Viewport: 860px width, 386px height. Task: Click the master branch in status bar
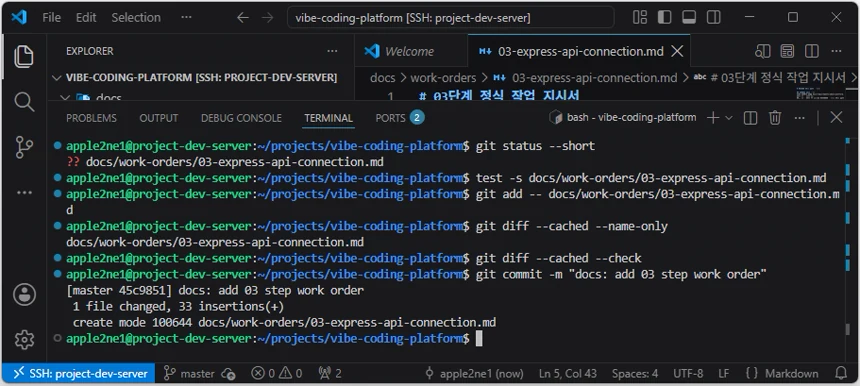tap(190, 374)
